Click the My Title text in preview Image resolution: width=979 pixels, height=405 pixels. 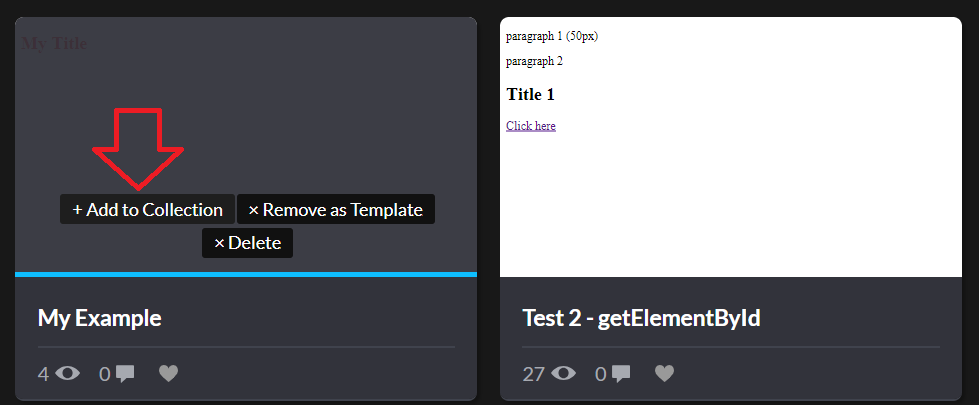coord(54,43)
